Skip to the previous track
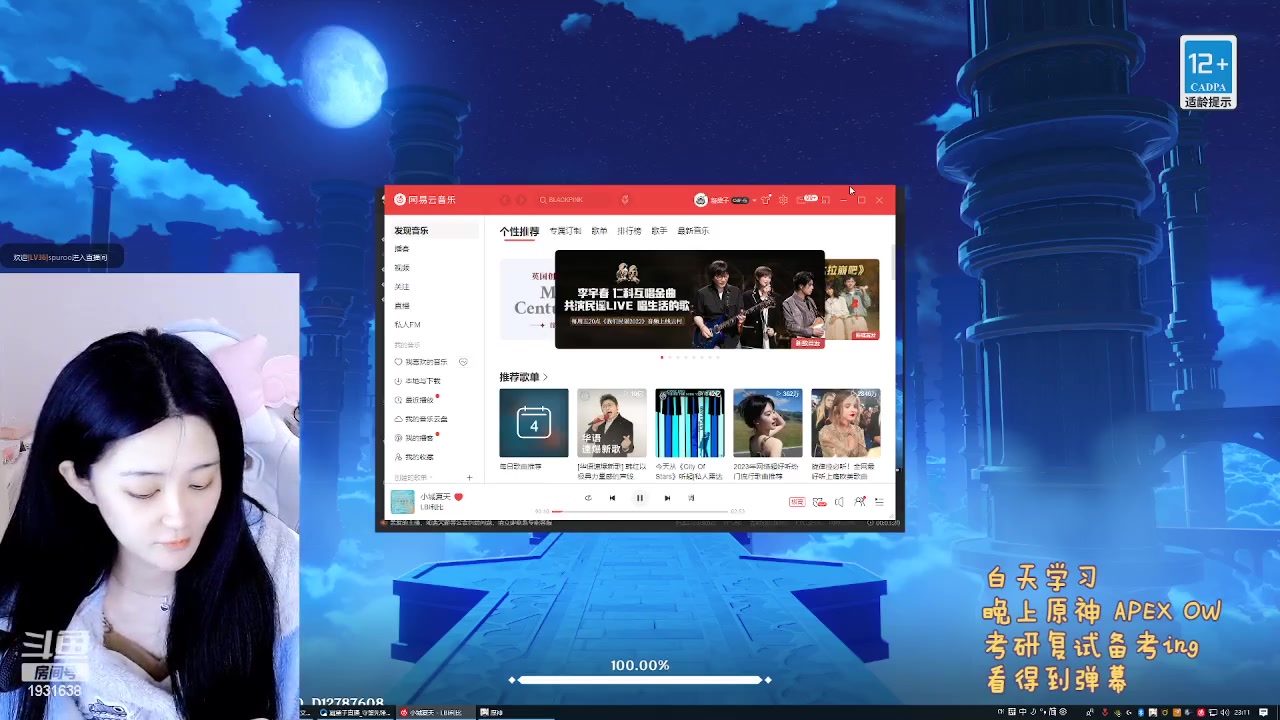Screen dimensions: 1280x720 click(x=612, y=498)
